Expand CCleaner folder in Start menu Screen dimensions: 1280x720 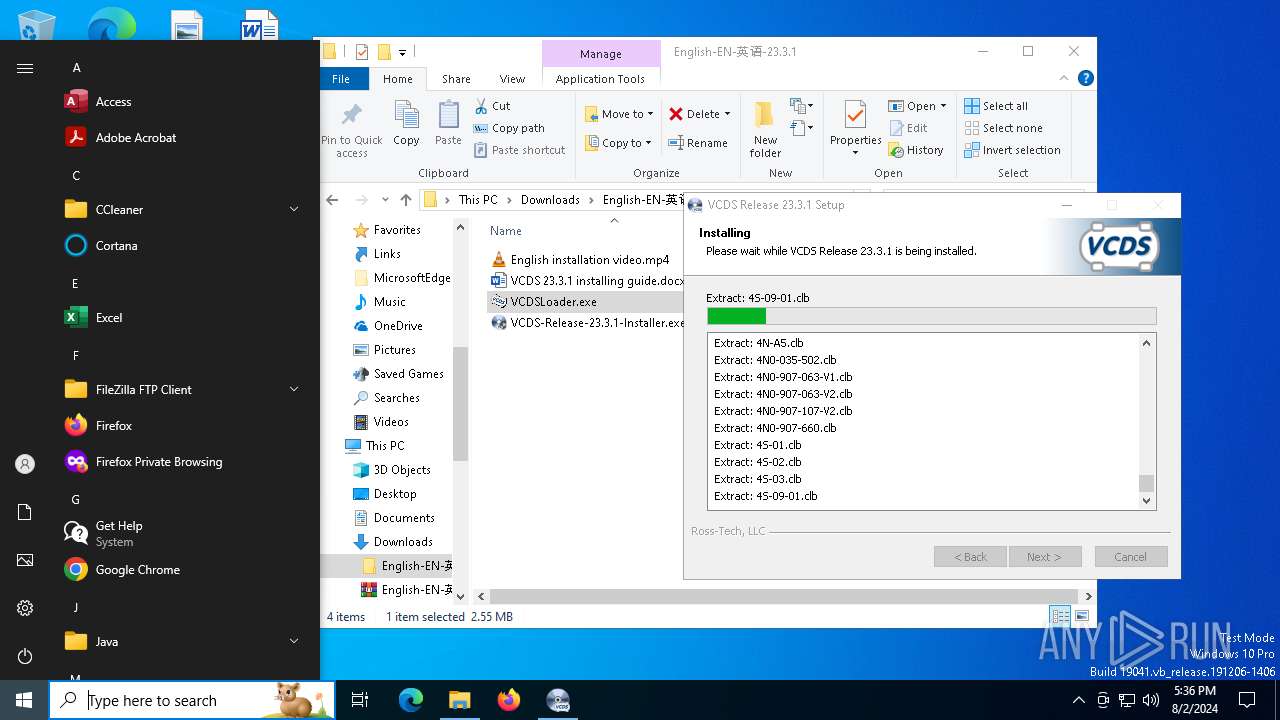(294, 210)
